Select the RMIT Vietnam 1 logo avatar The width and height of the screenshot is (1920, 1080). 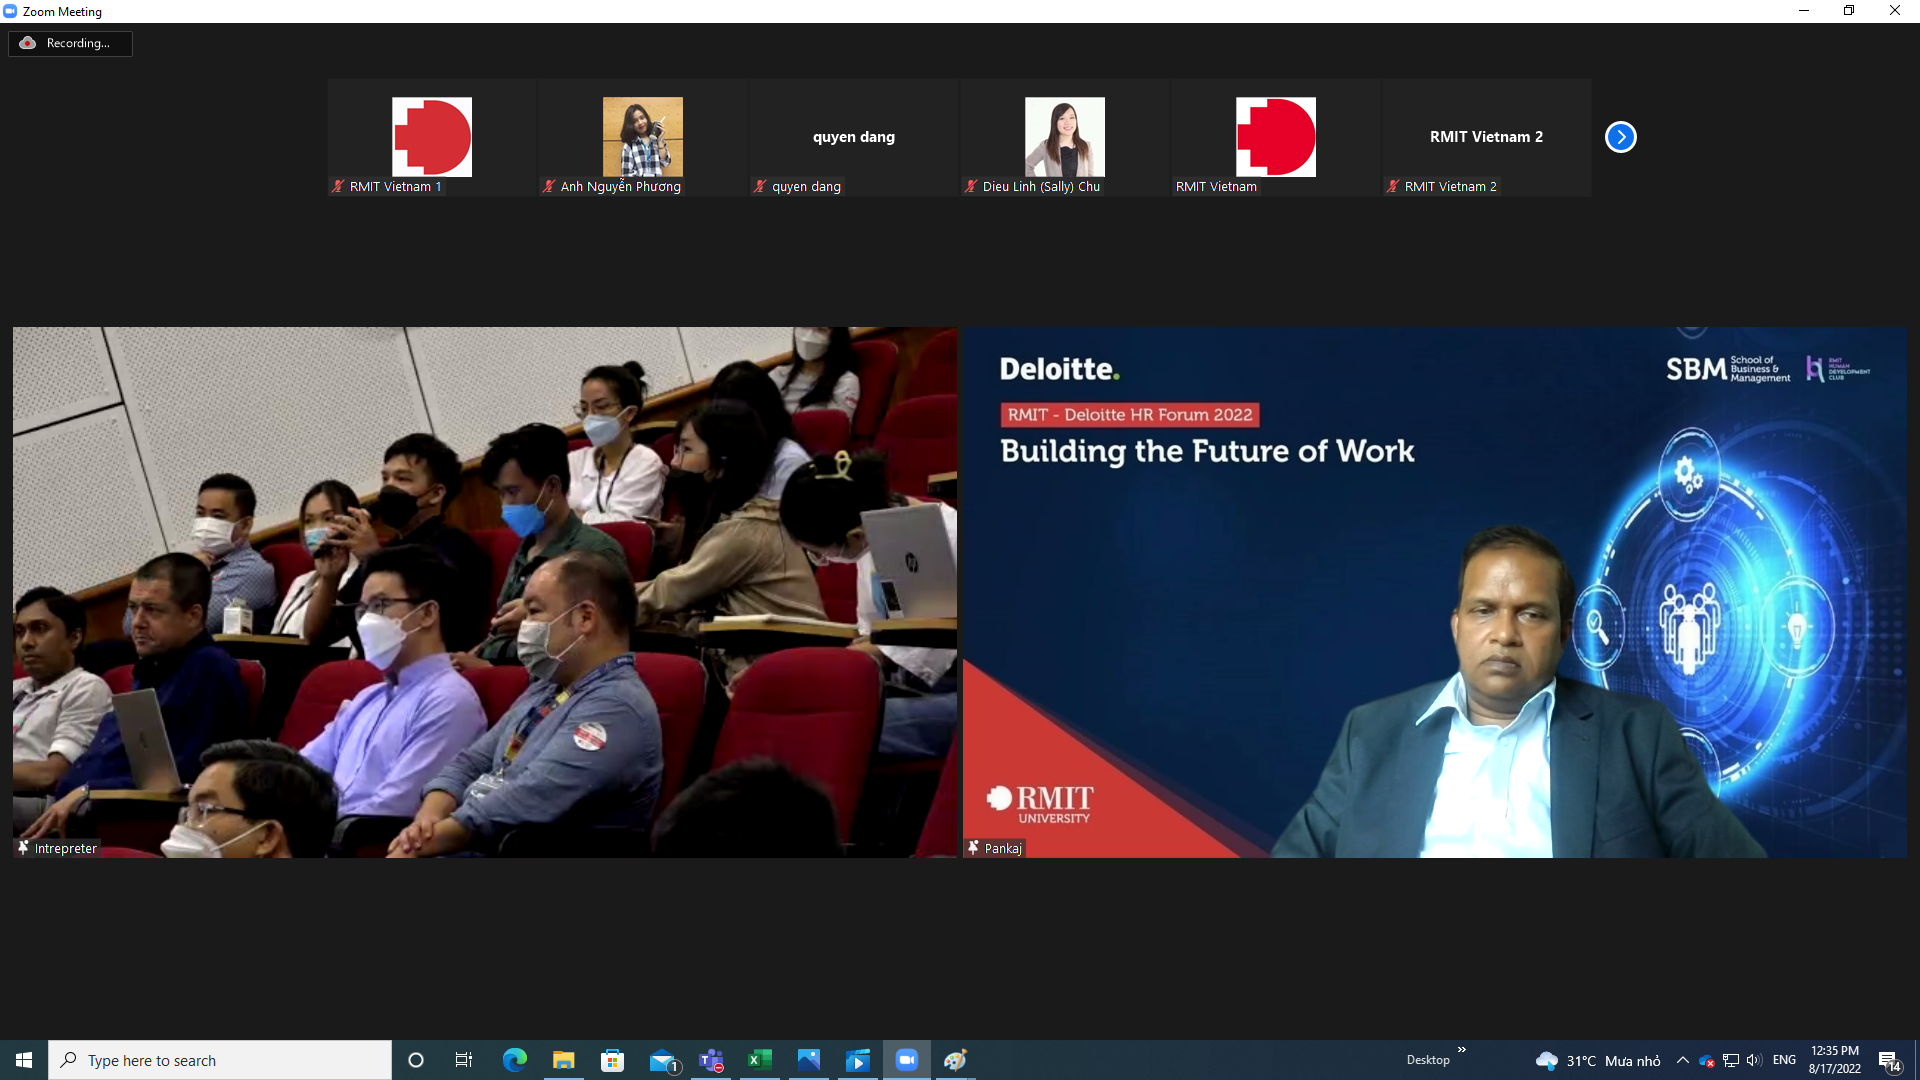(432, 137)
